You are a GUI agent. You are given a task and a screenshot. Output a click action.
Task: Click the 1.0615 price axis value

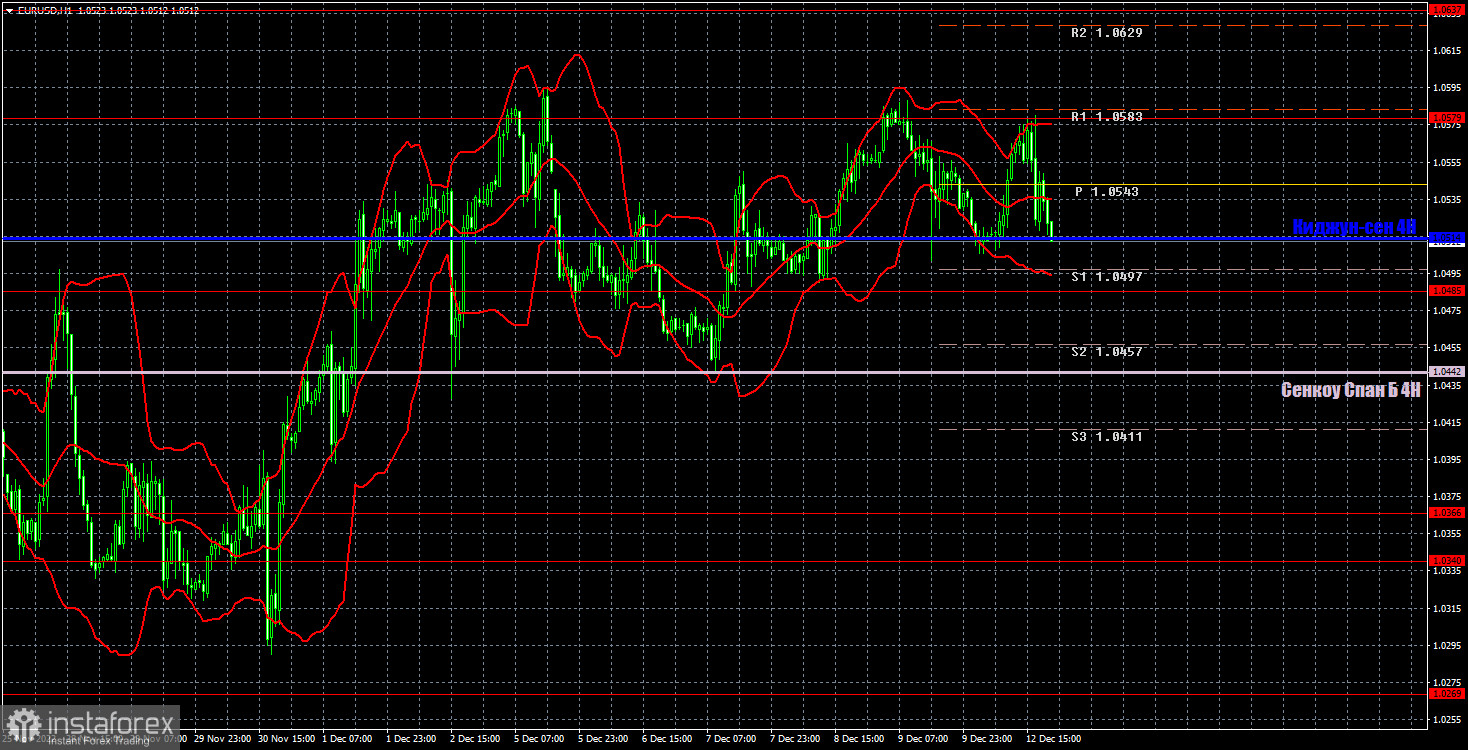coord(1447,50)
